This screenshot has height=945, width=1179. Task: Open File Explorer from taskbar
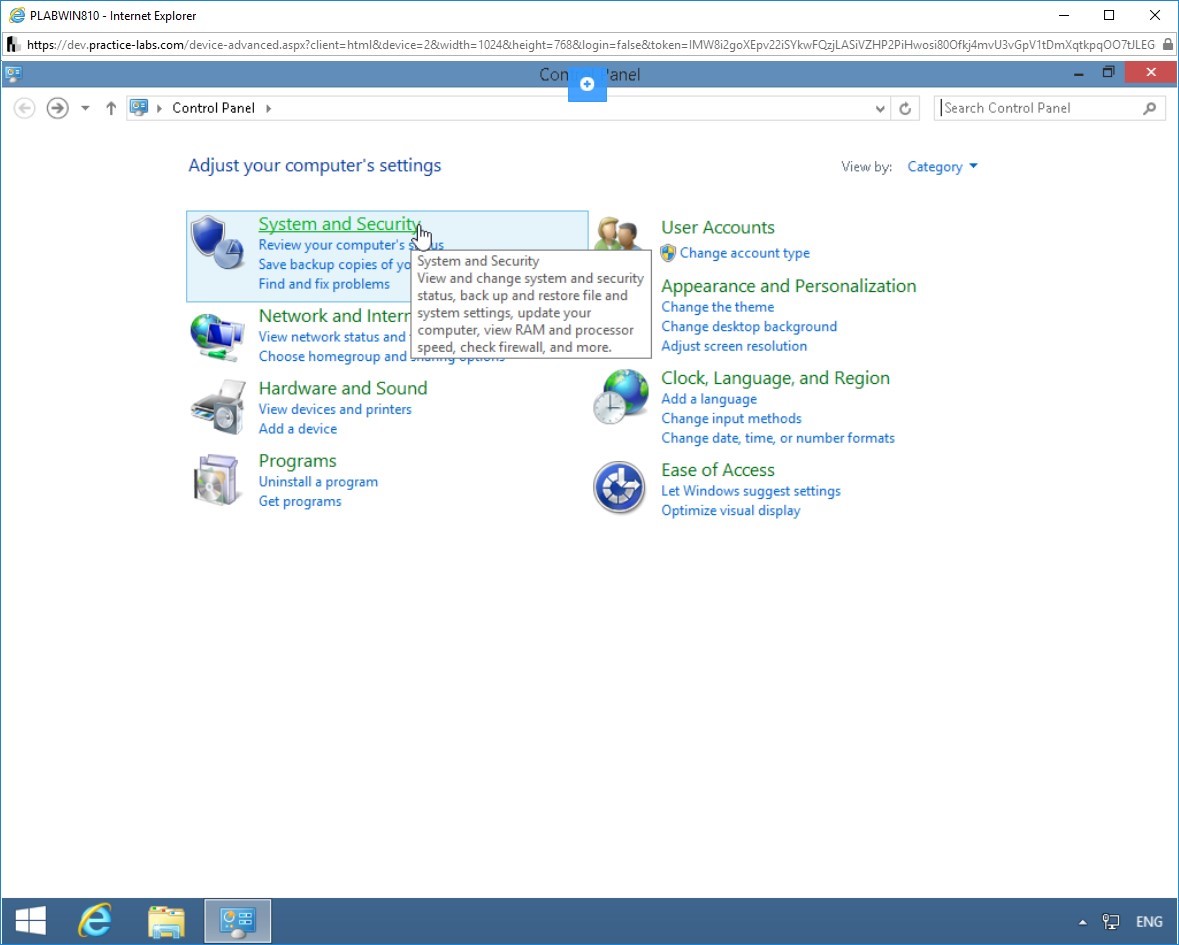click(166, 922)
